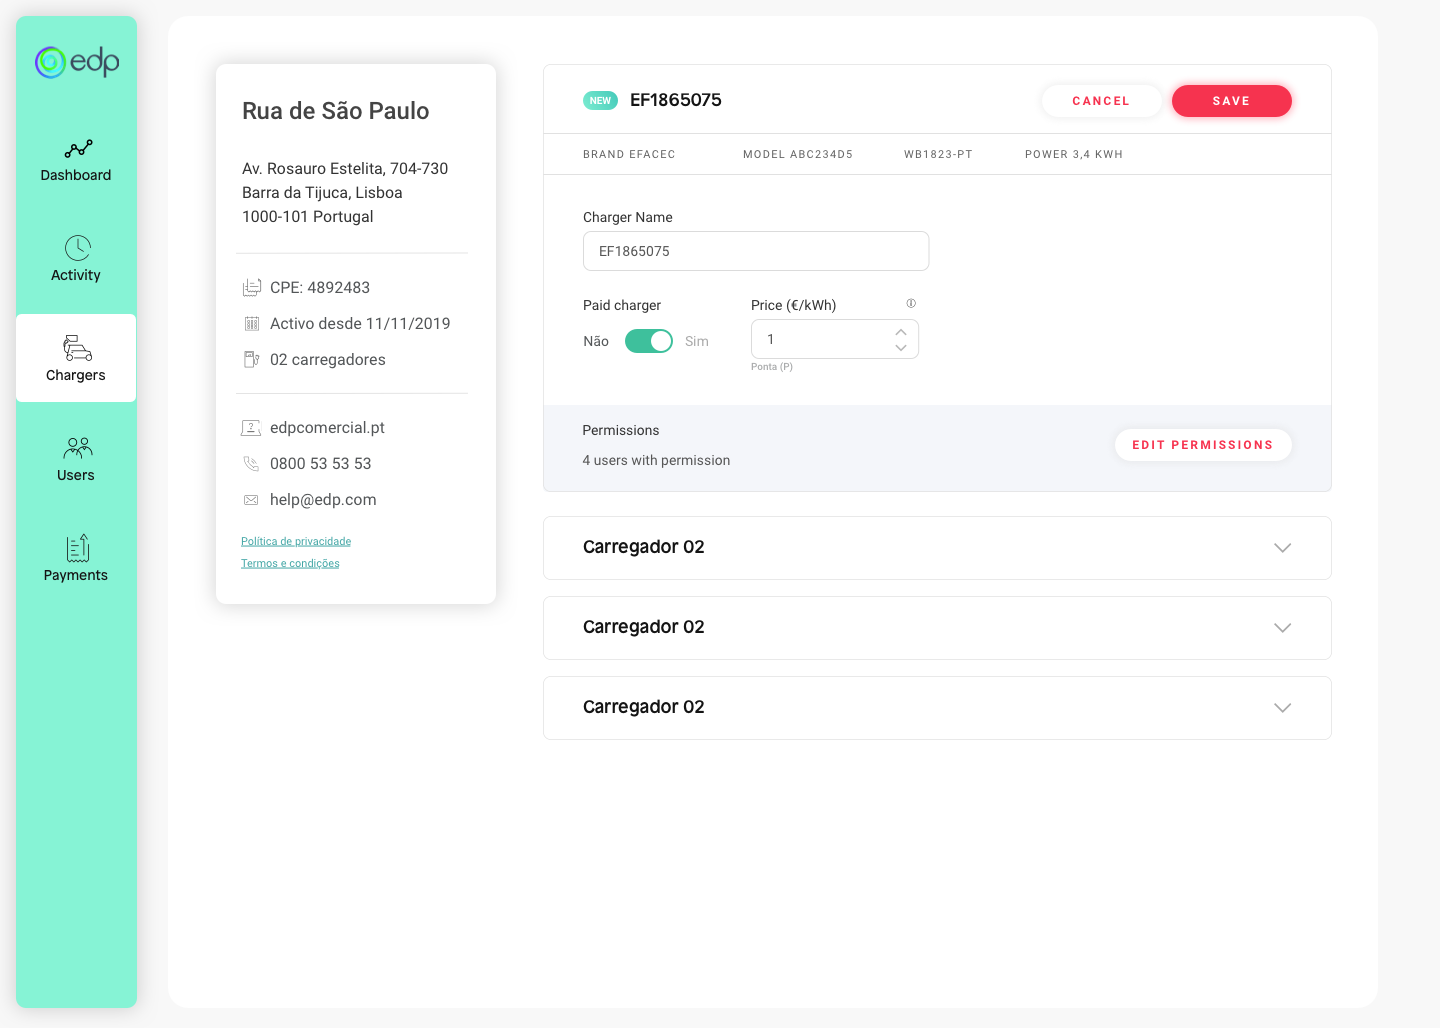
Task: Click CPE: 4892483 text
Action: coord(320,288)
